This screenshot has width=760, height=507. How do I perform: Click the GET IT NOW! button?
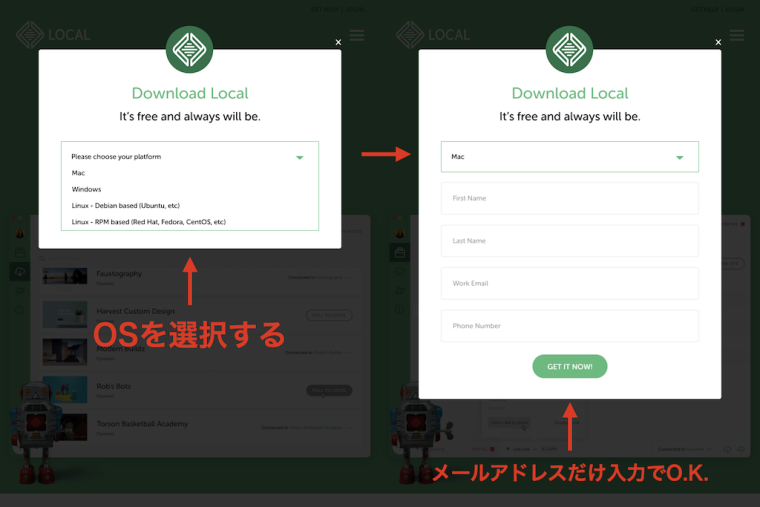coord(570,366)
